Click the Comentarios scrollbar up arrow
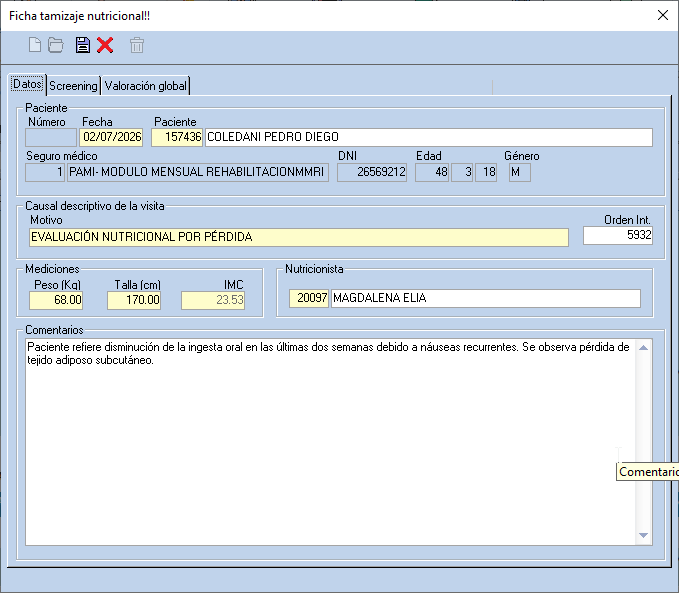This screenshot has height=593, width=679. pos(643,348)
